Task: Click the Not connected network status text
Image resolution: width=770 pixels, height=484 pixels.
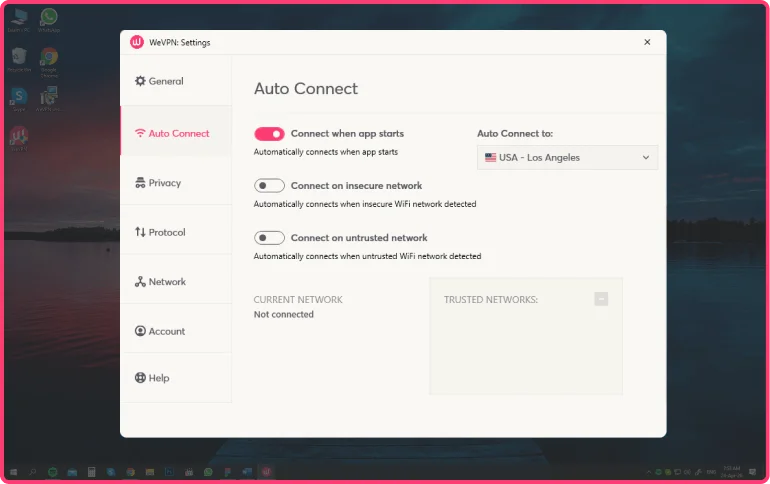Action: click(x=283, y=315)
